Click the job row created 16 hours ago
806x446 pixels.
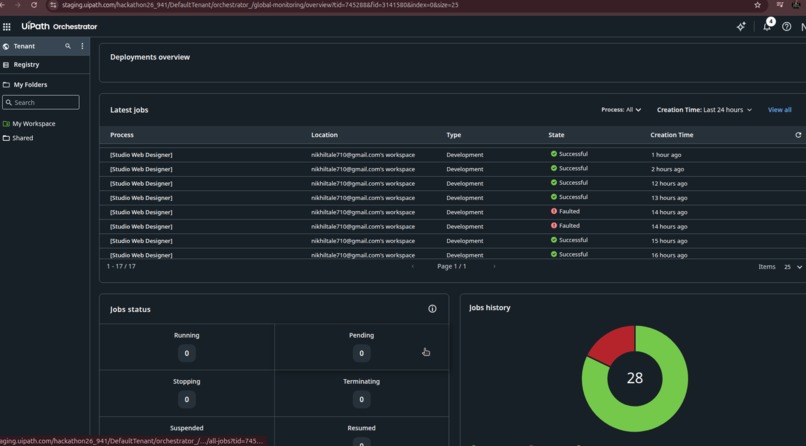(x=452, y=254)
